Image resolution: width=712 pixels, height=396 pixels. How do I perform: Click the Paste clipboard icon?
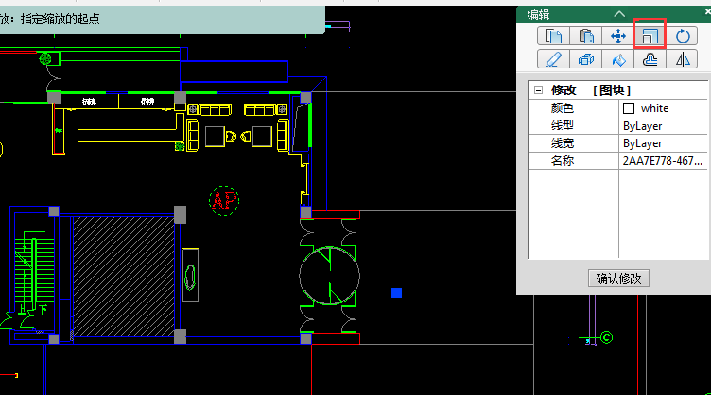[x=586, y=36]
